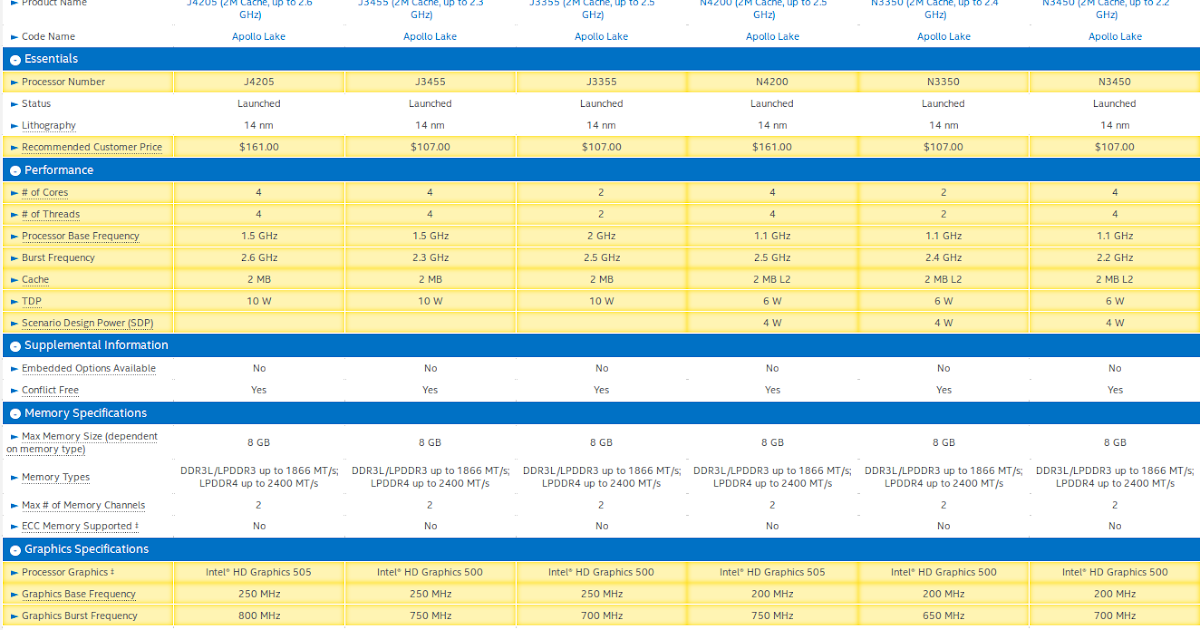Collapse the Performance section via its circle icon
This screenshot has height=630, width=1200.
pyautogui.click(x=15, y=171)
